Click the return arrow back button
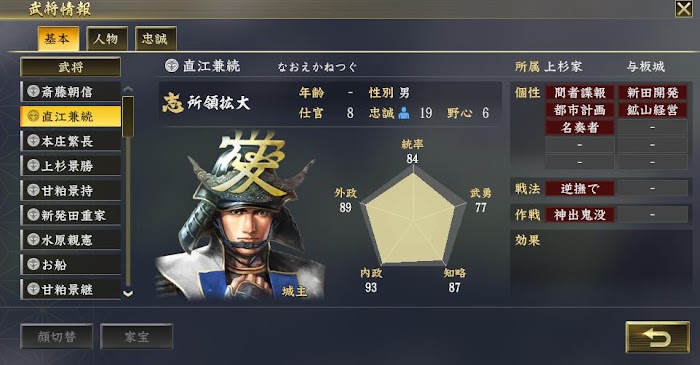Image resolution: width=700 pixels, height=365 pixels. click(657, 338)
